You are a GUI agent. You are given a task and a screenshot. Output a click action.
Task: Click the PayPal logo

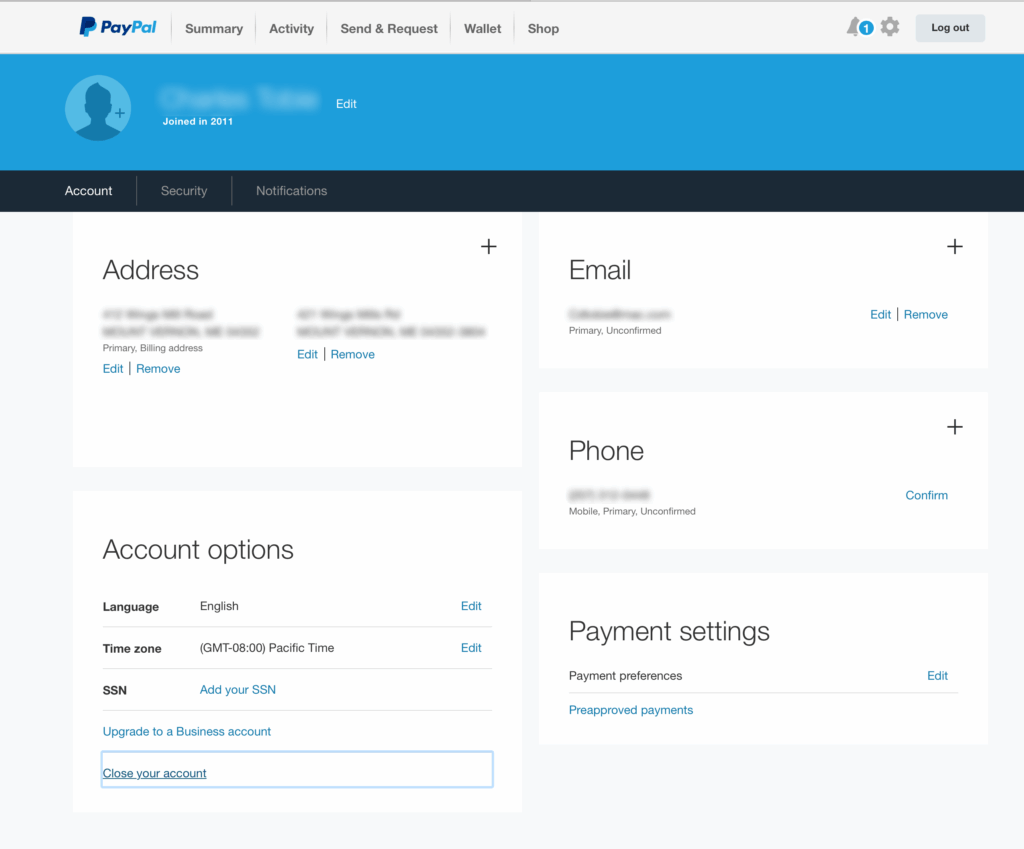click(x=117, y=27)
